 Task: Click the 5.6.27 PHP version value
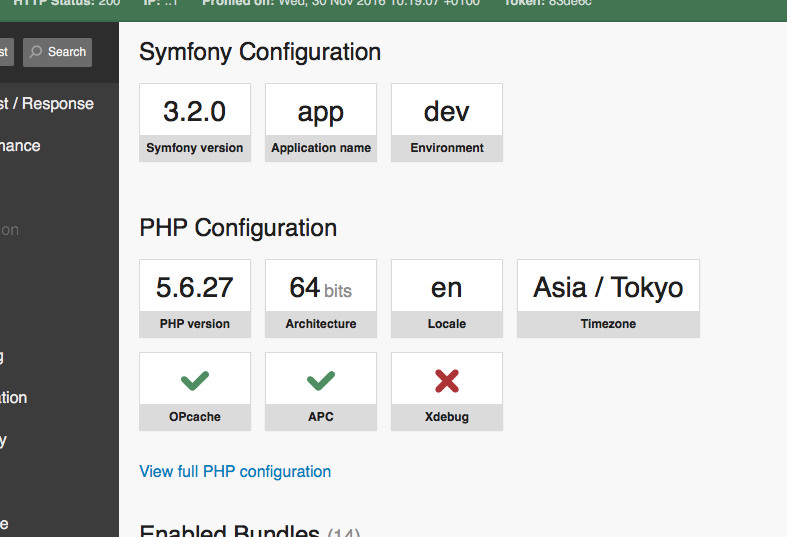pos(195,288)
